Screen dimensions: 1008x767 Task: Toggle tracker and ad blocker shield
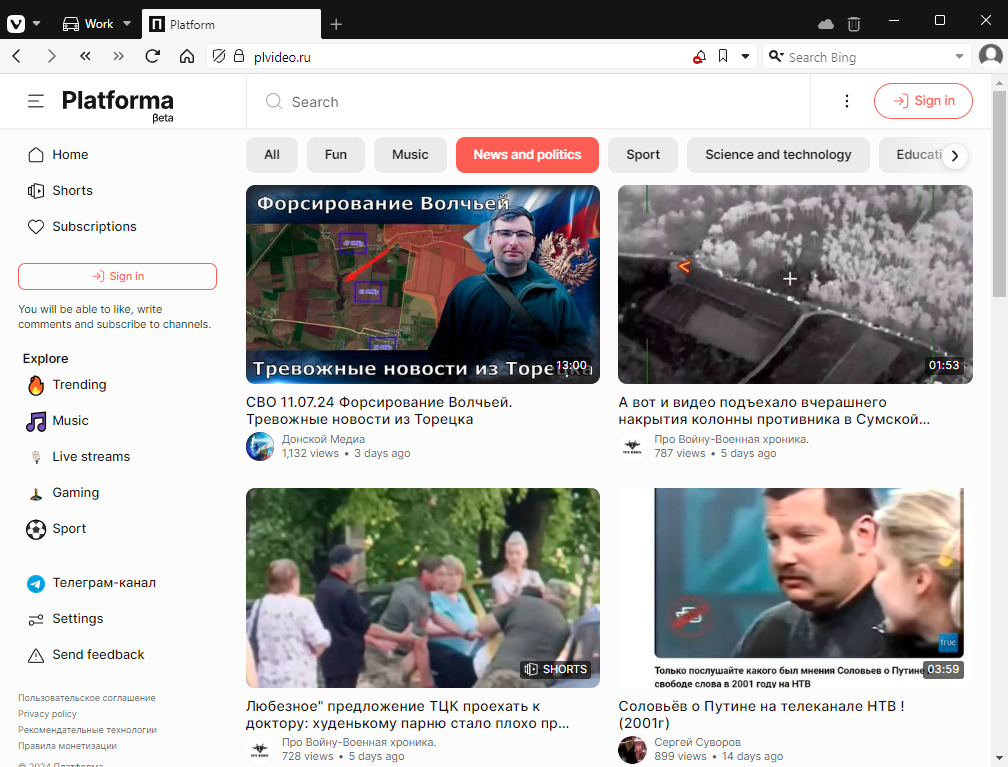(219, 57)
